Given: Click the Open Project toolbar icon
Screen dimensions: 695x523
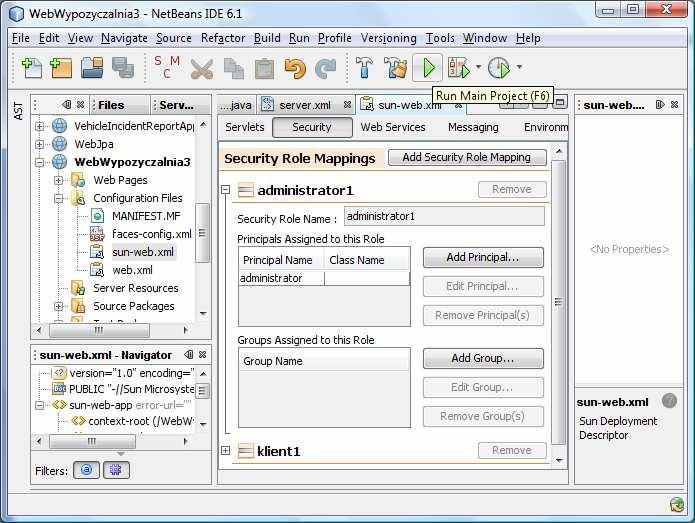Looking at the screenshot, I should (x=92, y=68).
